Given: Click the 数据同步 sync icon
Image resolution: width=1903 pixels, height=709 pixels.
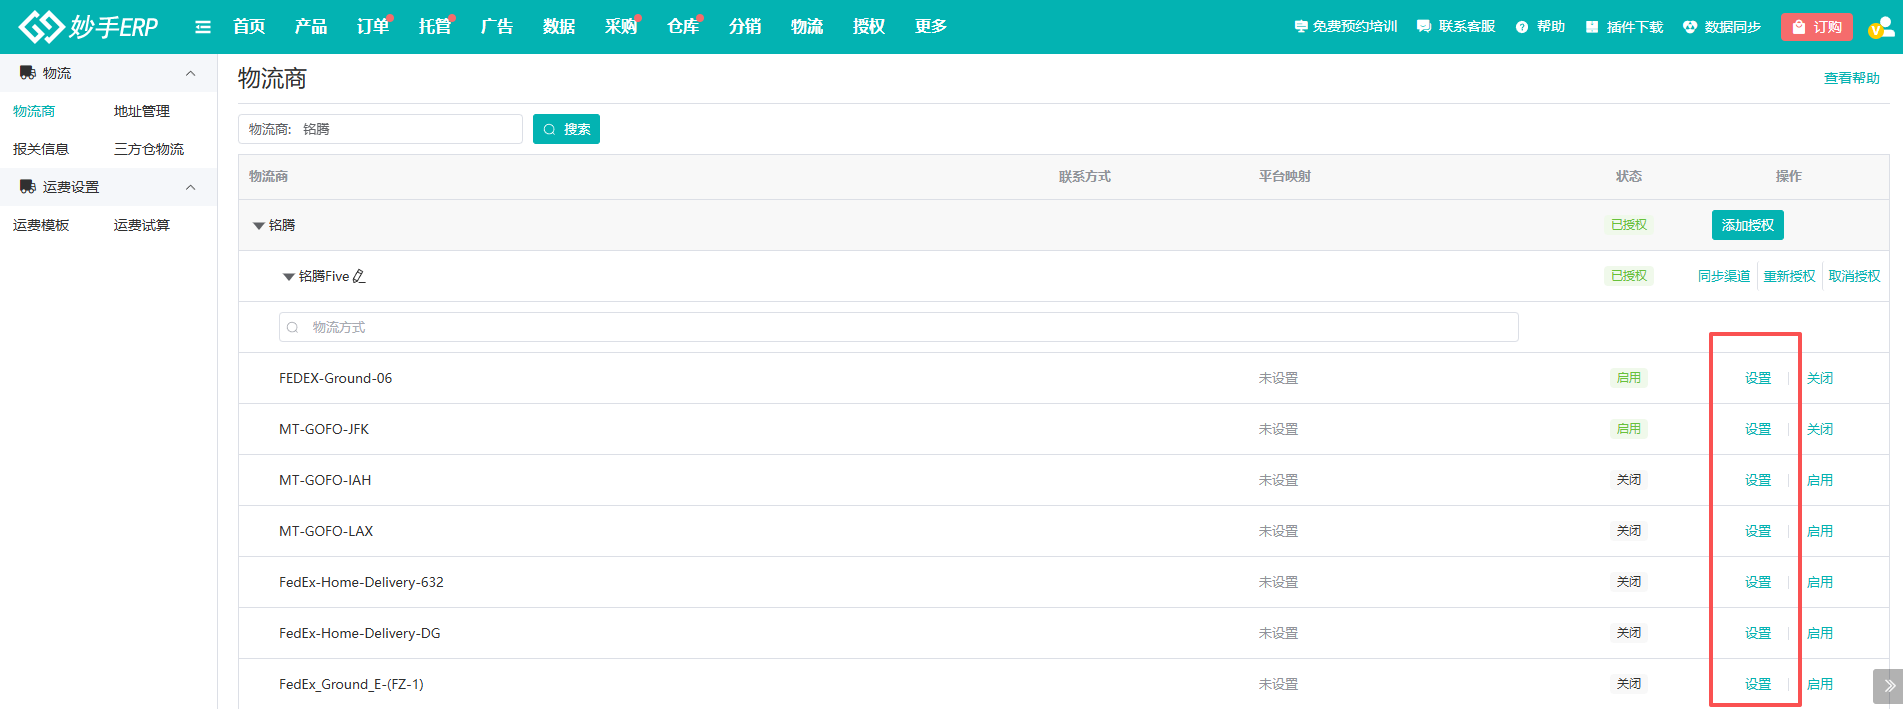Looking at the screenshot, I should point(1690,27).
